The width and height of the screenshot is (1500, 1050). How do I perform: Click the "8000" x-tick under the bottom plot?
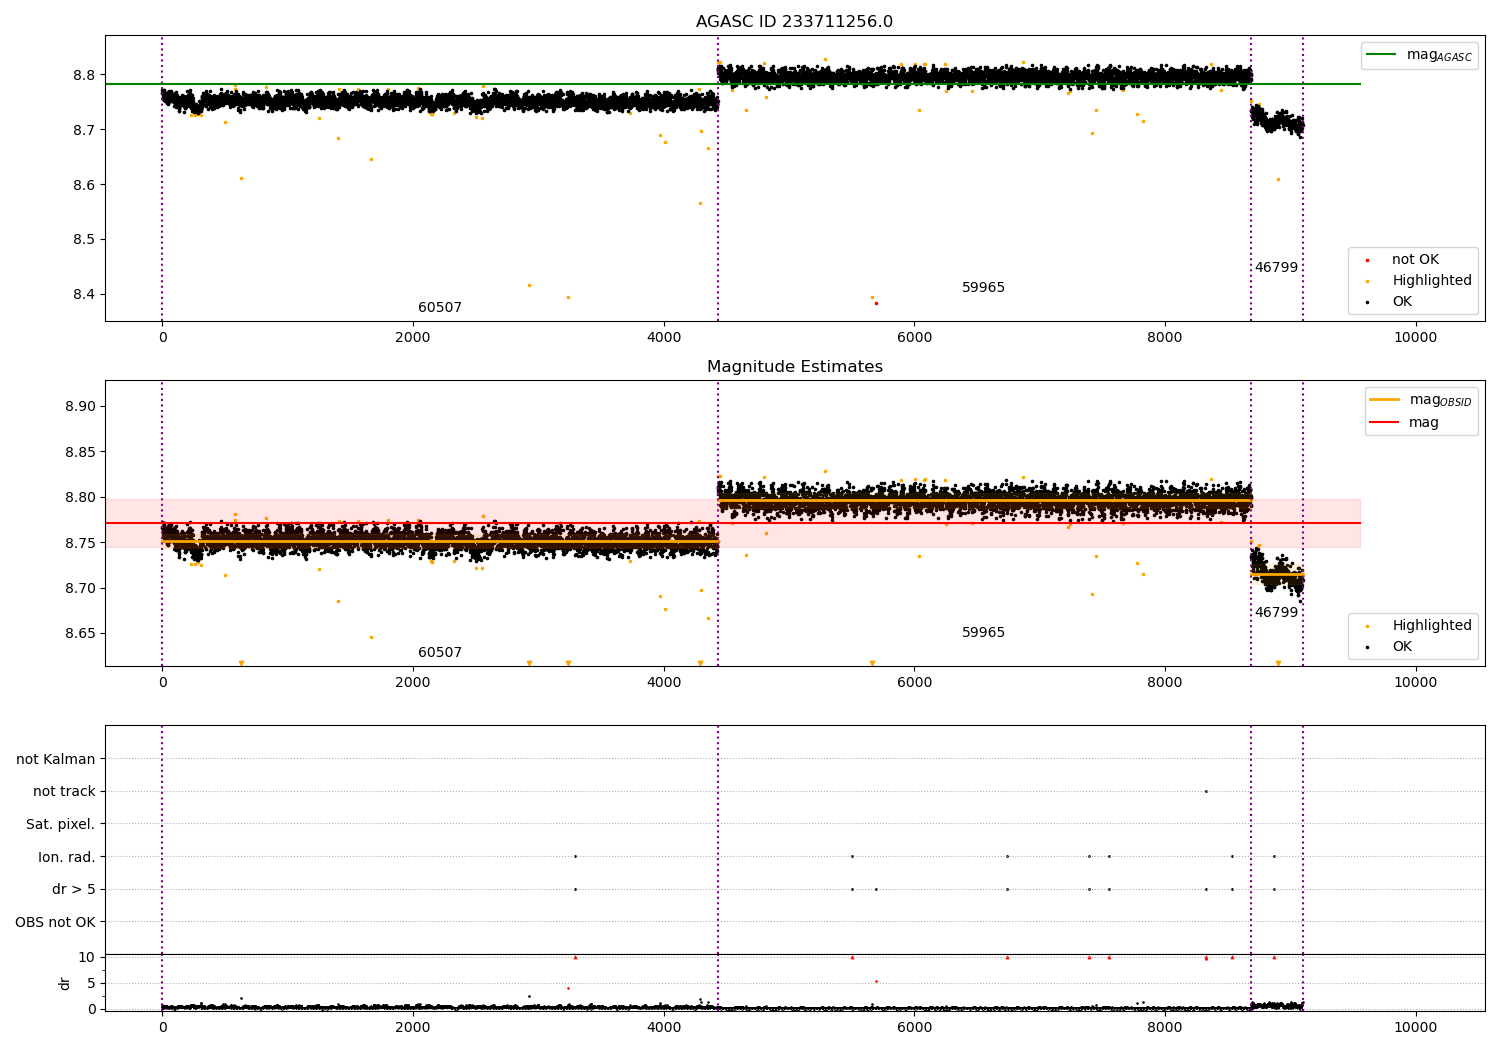[x=1165, y=1028]
